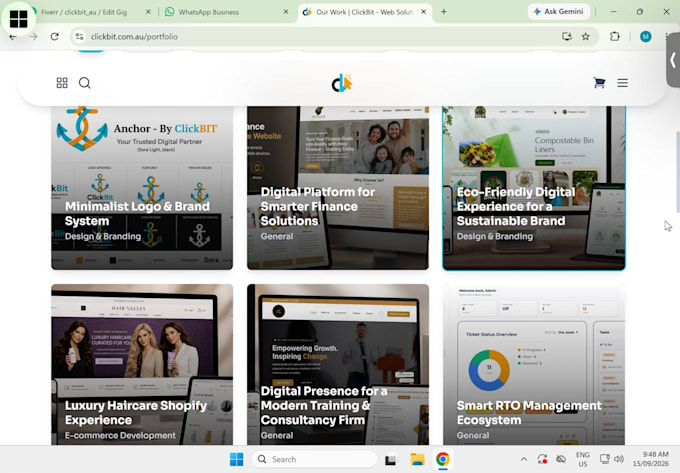The image size is (680, 473).
Task: Select Our Work ClickBit tab
Action: [363, 12]
